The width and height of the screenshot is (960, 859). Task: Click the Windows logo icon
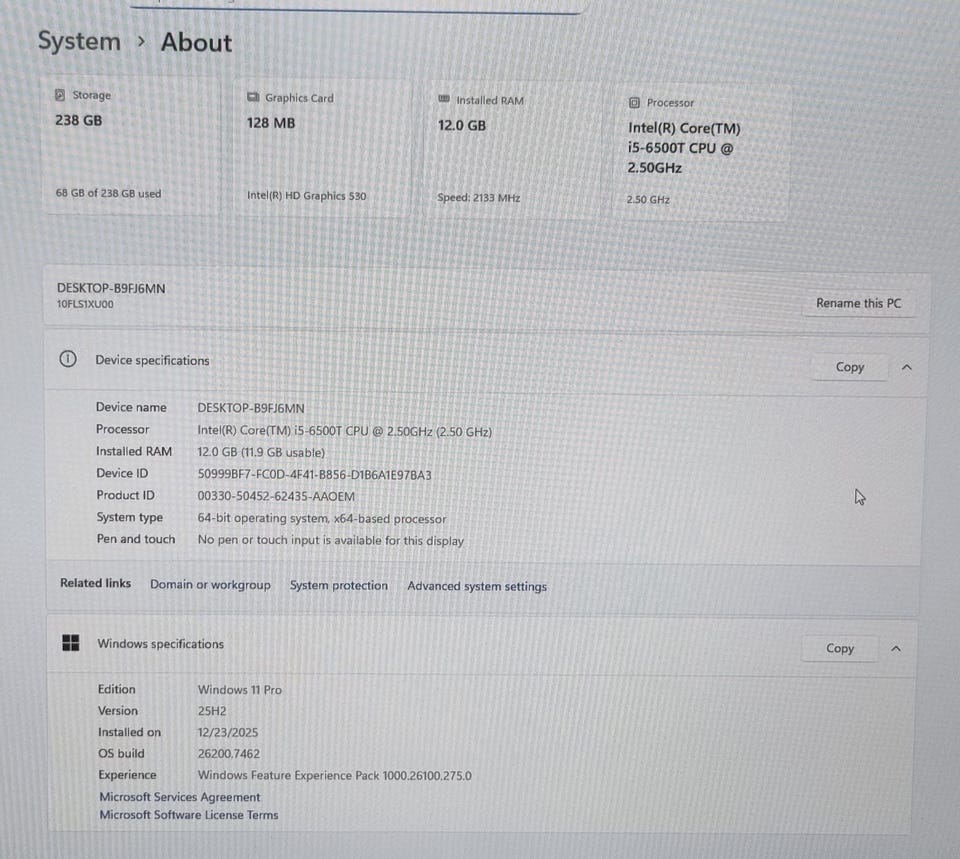point(71,643)
